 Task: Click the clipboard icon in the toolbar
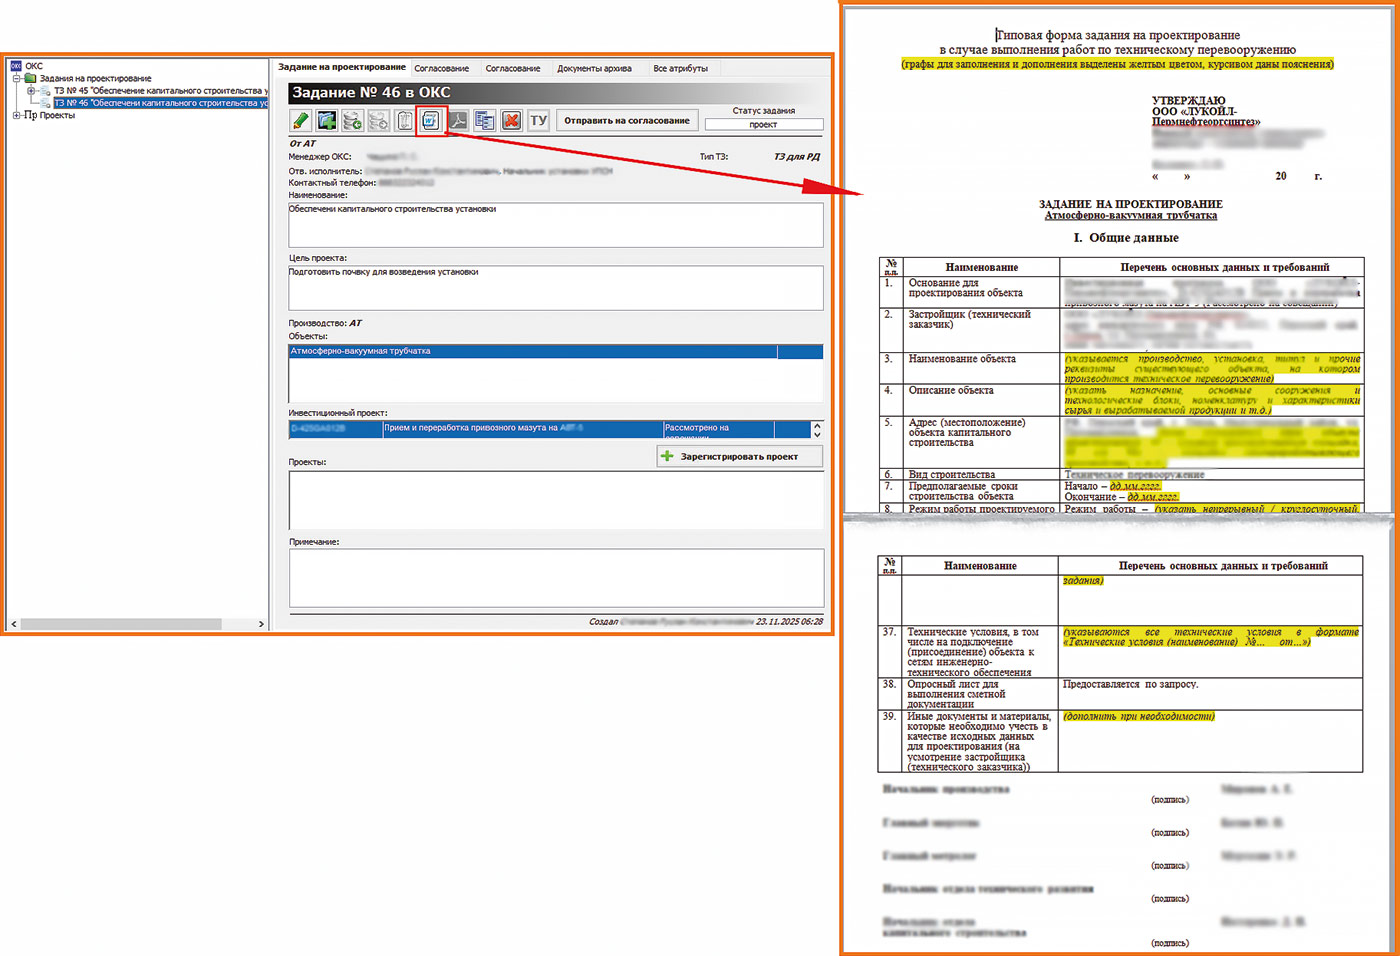click(x=404, y=121)
